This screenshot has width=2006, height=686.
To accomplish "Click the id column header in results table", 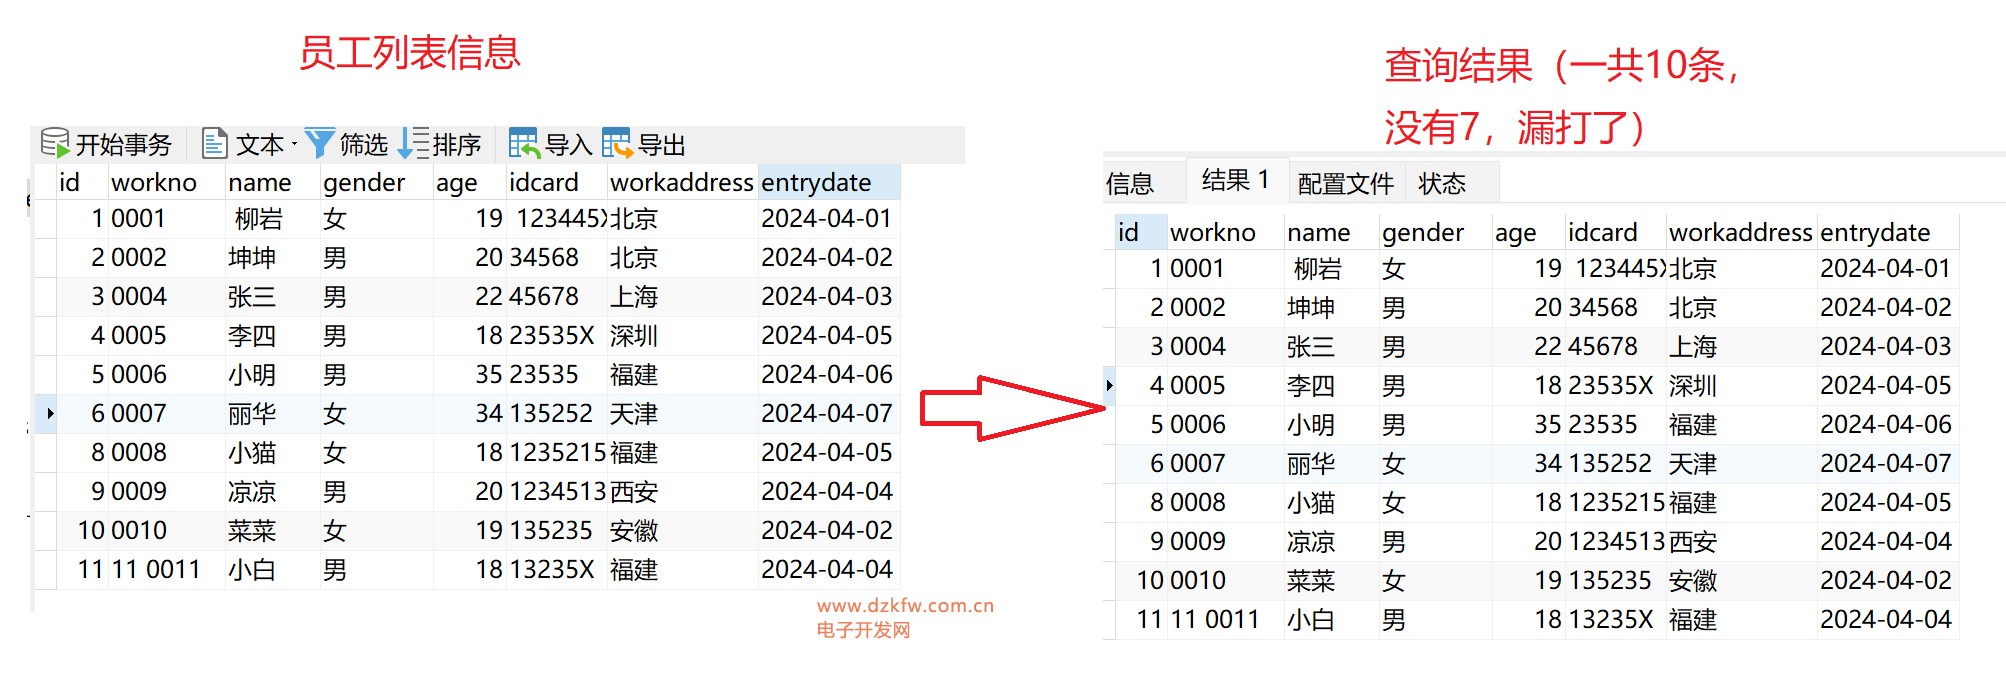I will click(1128, 232).
